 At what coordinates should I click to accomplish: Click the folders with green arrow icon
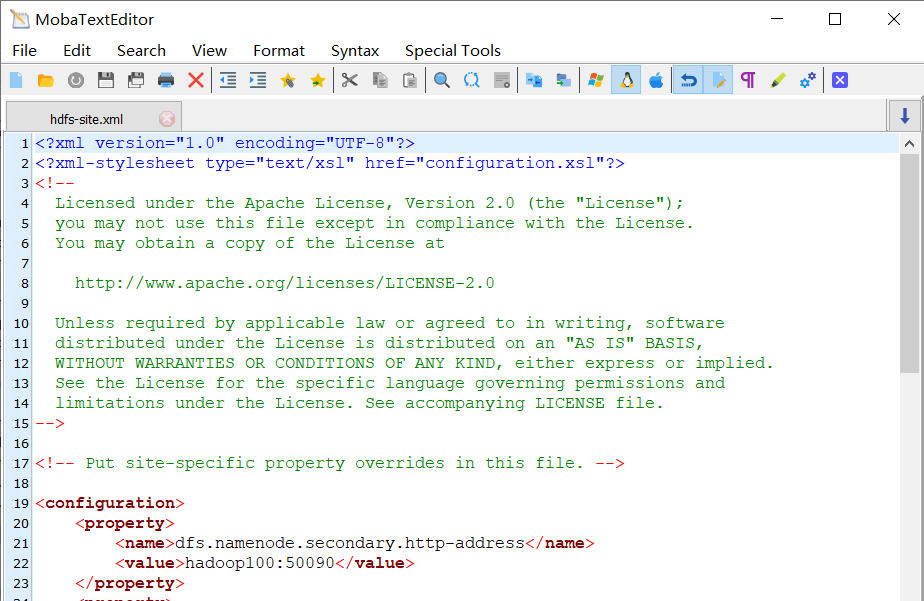[x=563, y=80]
